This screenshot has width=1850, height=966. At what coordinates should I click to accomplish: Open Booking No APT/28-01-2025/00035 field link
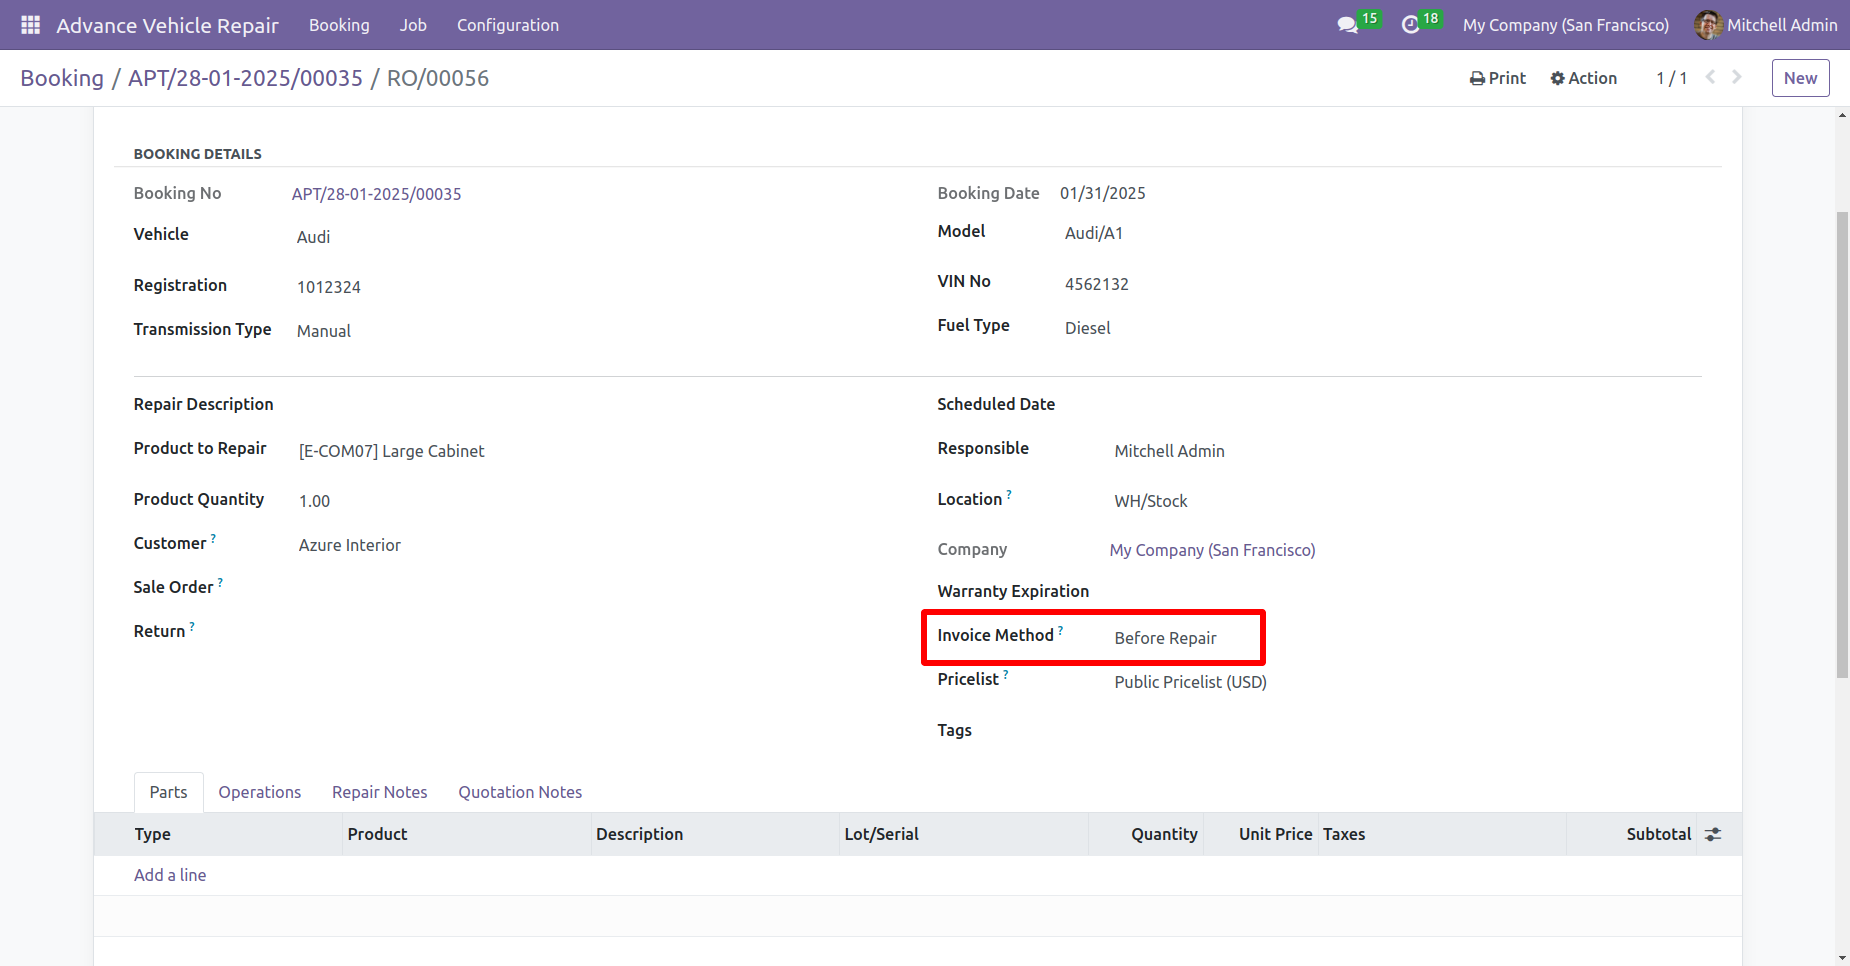click(x=376, y=194)
